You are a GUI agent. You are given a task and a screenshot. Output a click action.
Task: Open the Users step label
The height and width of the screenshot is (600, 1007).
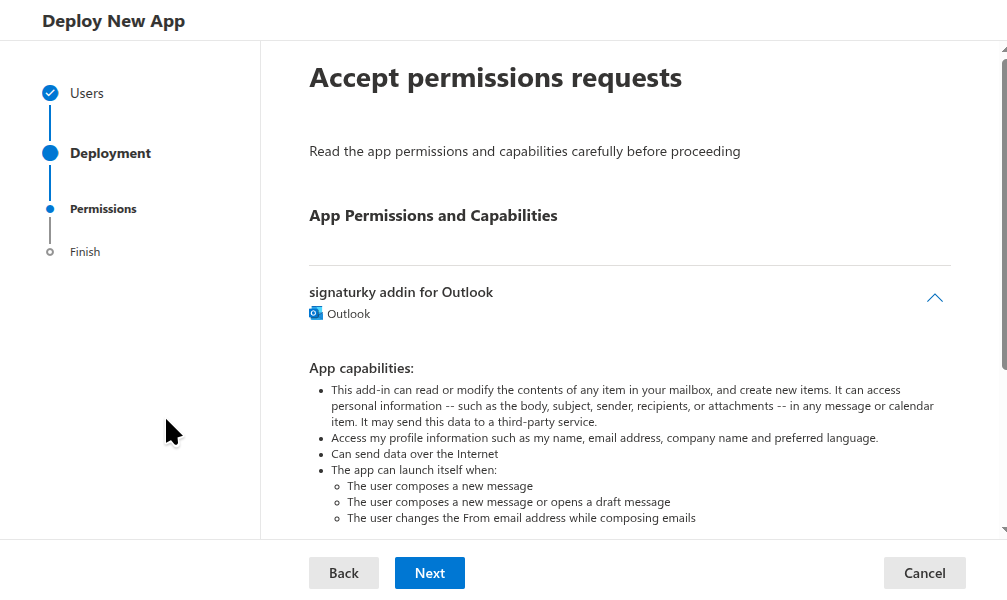(87, 93)
